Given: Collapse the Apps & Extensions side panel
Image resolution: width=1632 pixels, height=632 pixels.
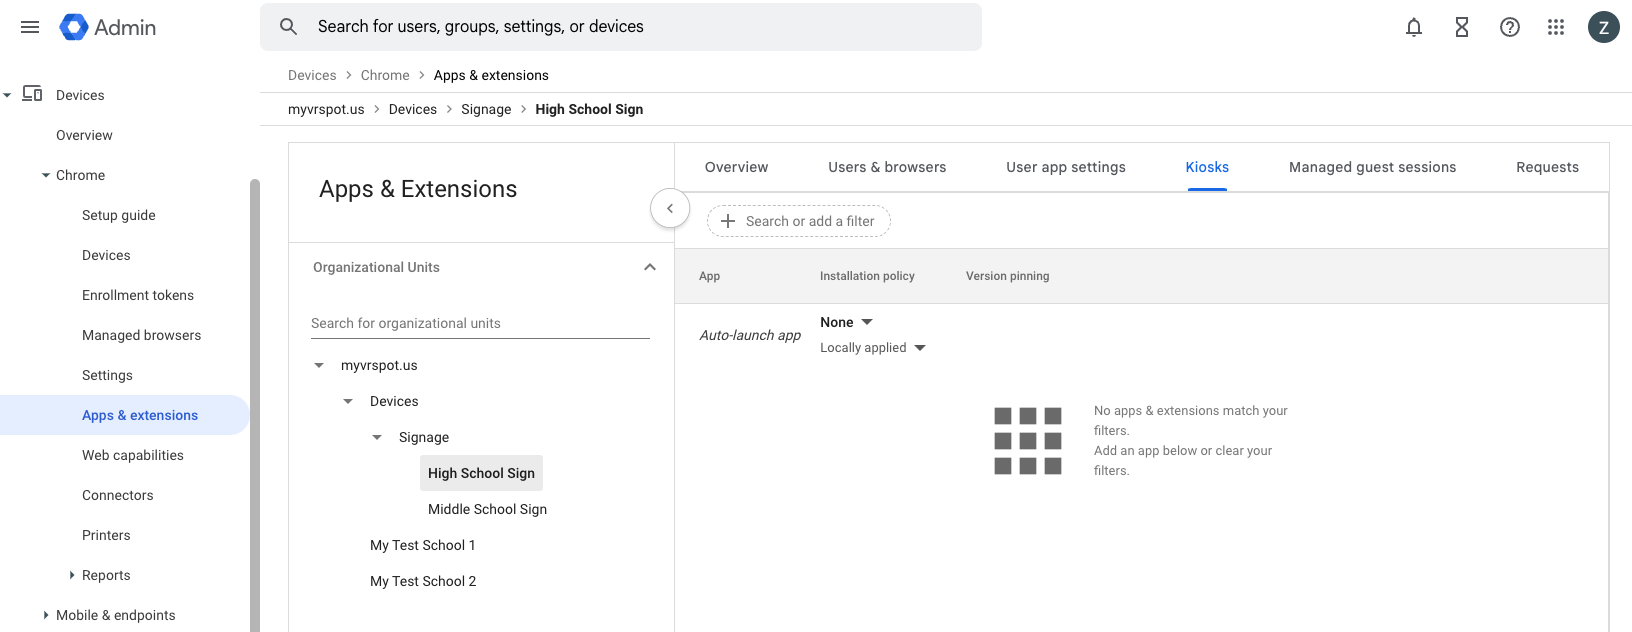Looking at the screenshot, I should [x=670, y=208].
